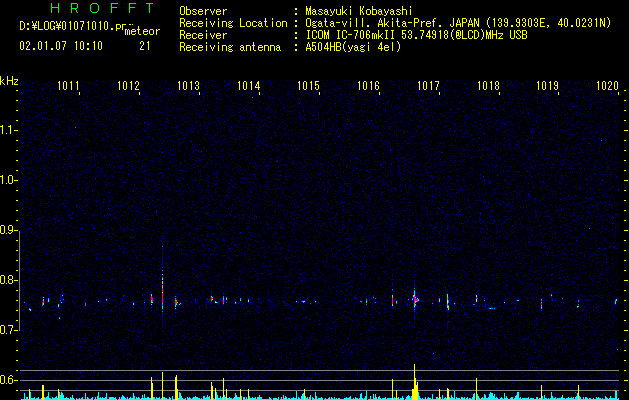Click the 1012 time axis label
The image size is (629, 400).
(x=128, y=85)
